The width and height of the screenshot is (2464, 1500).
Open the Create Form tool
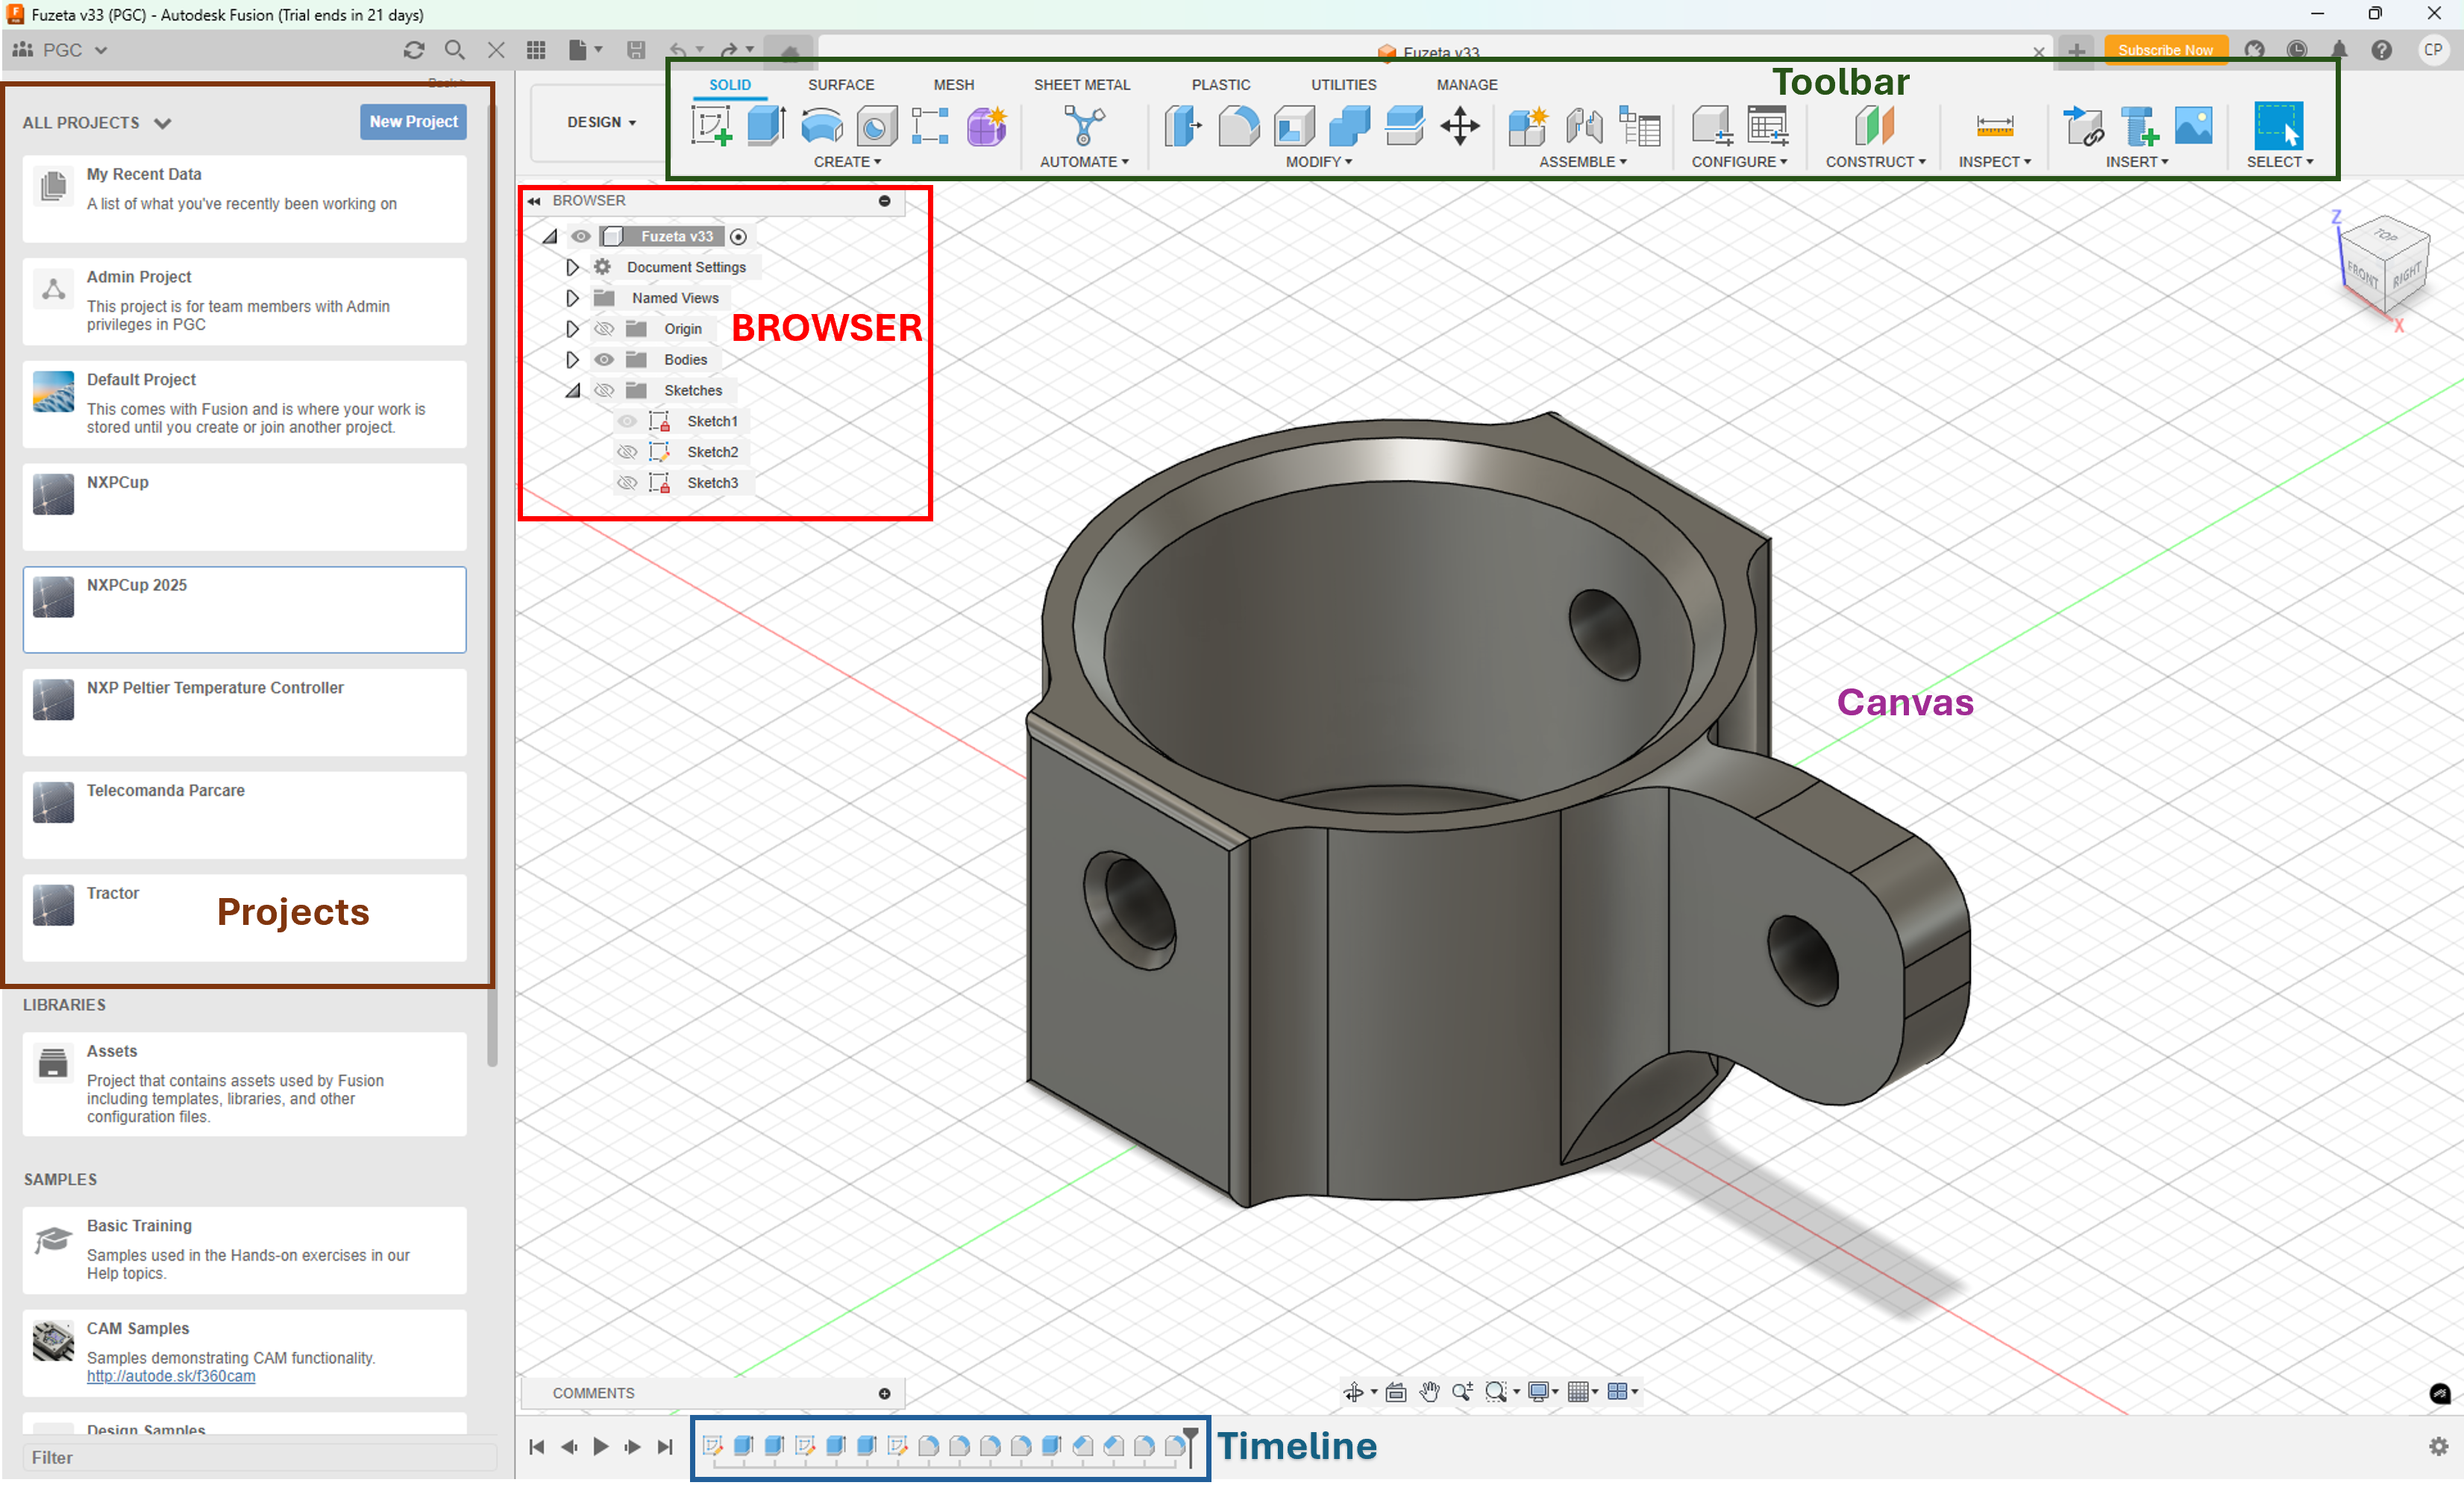click(987, 126)
